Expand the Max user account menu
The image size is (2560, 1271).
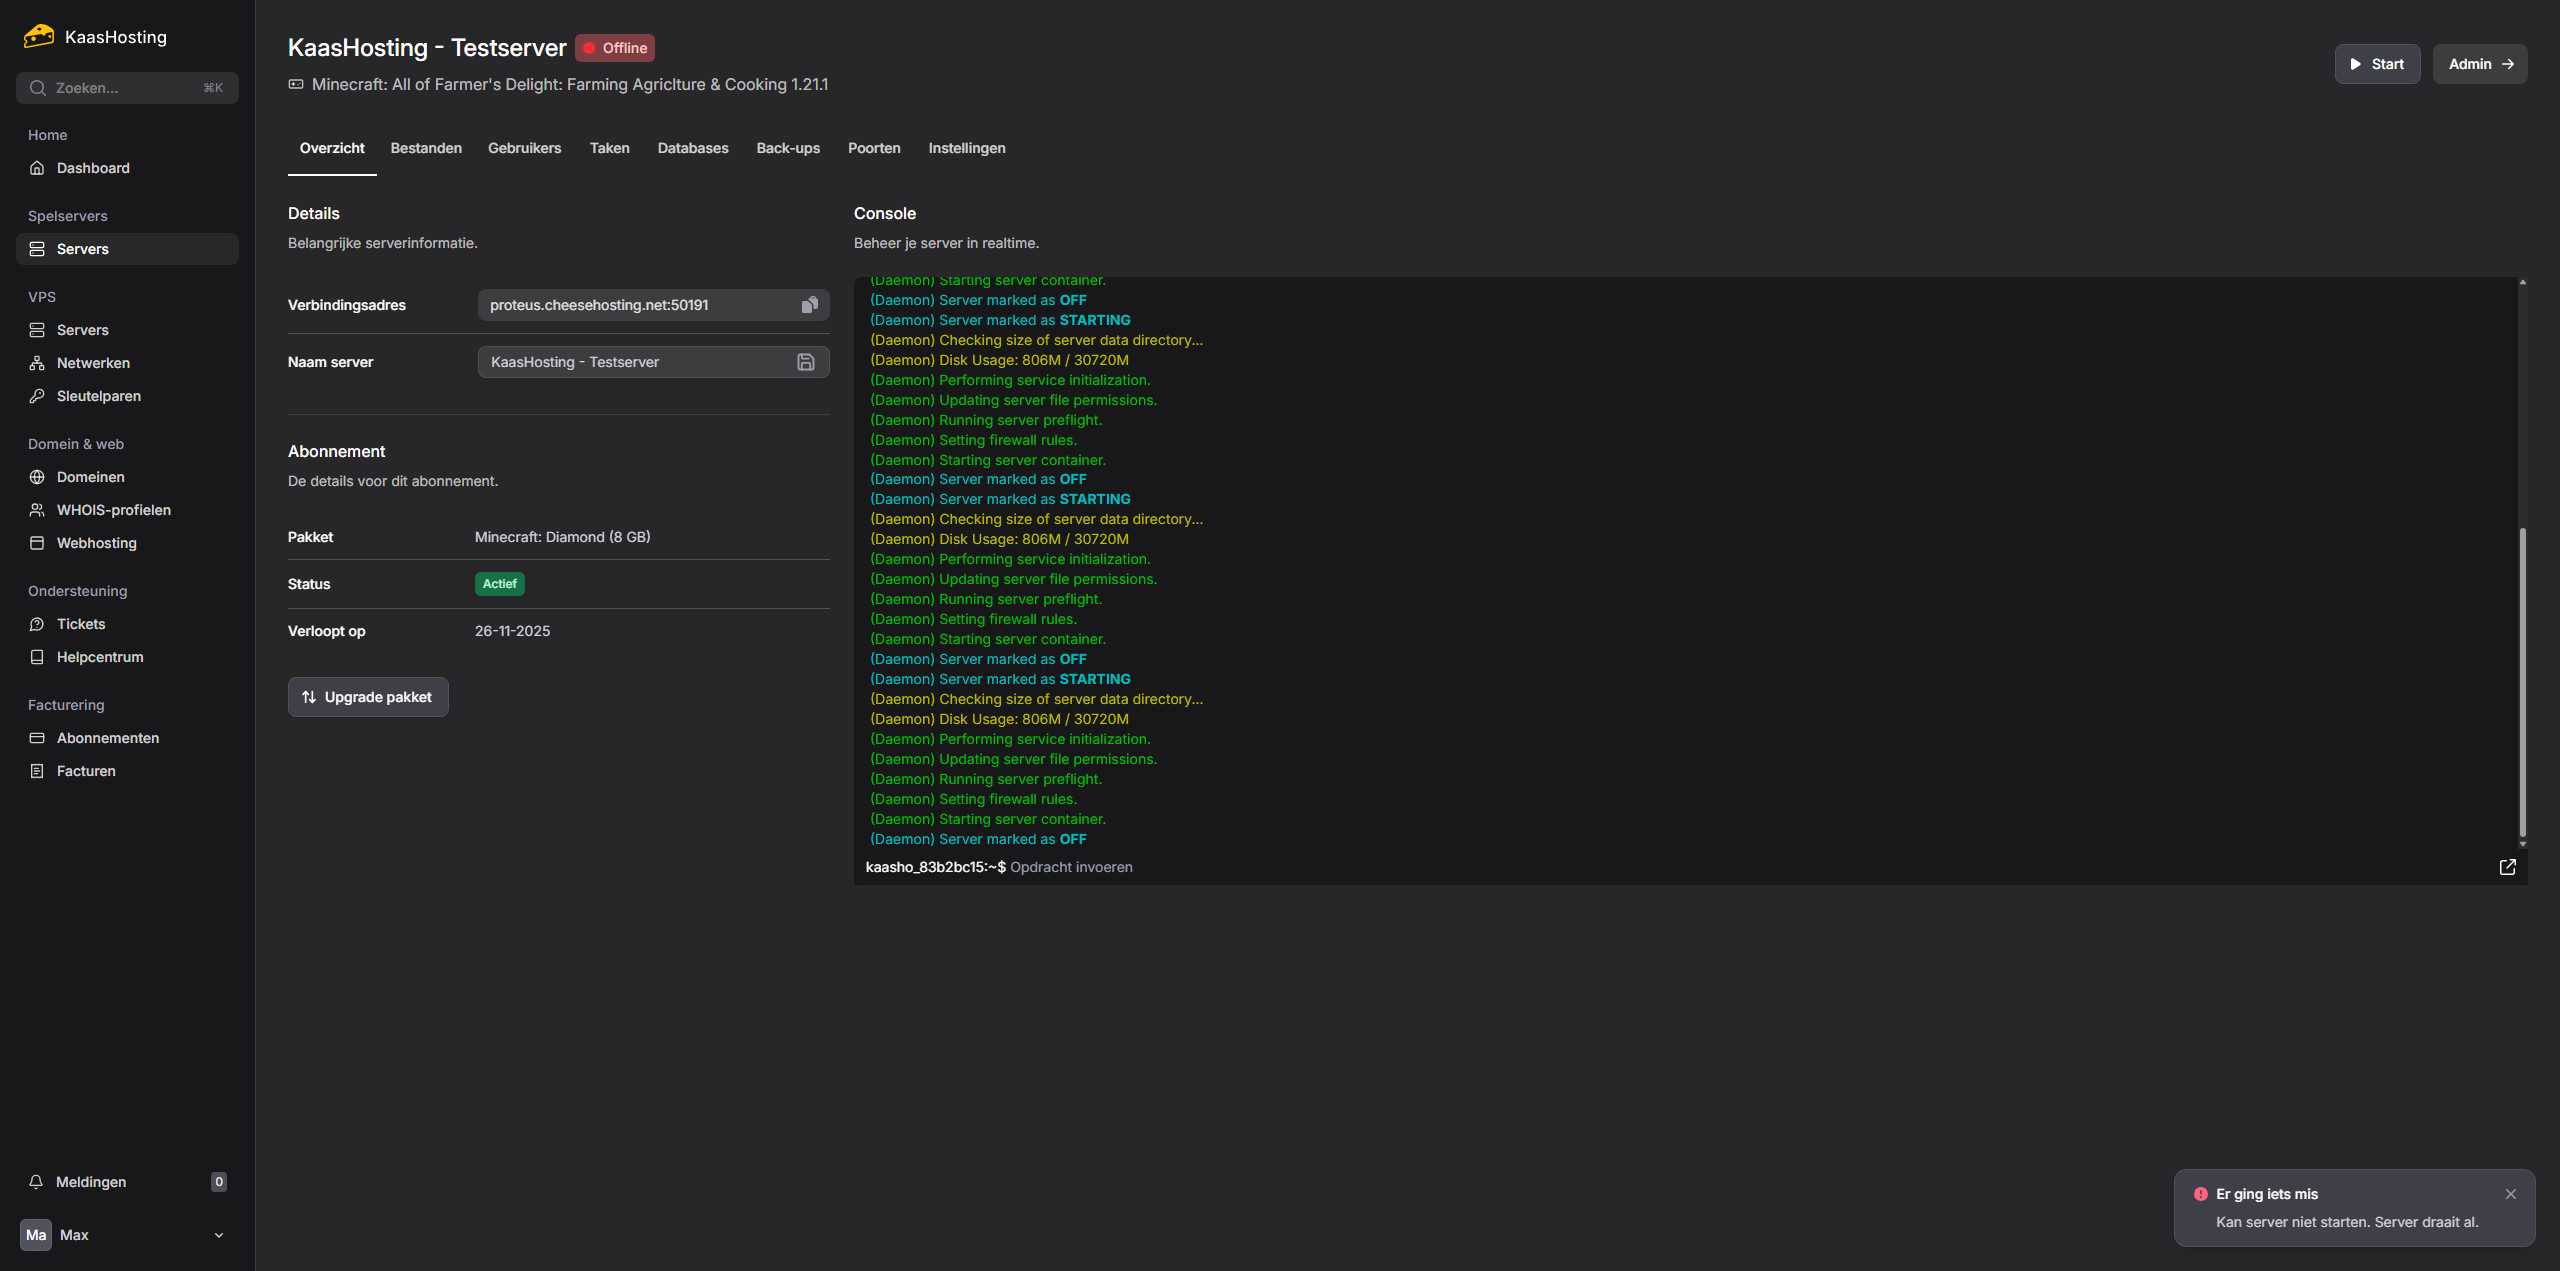[218, 1235]
